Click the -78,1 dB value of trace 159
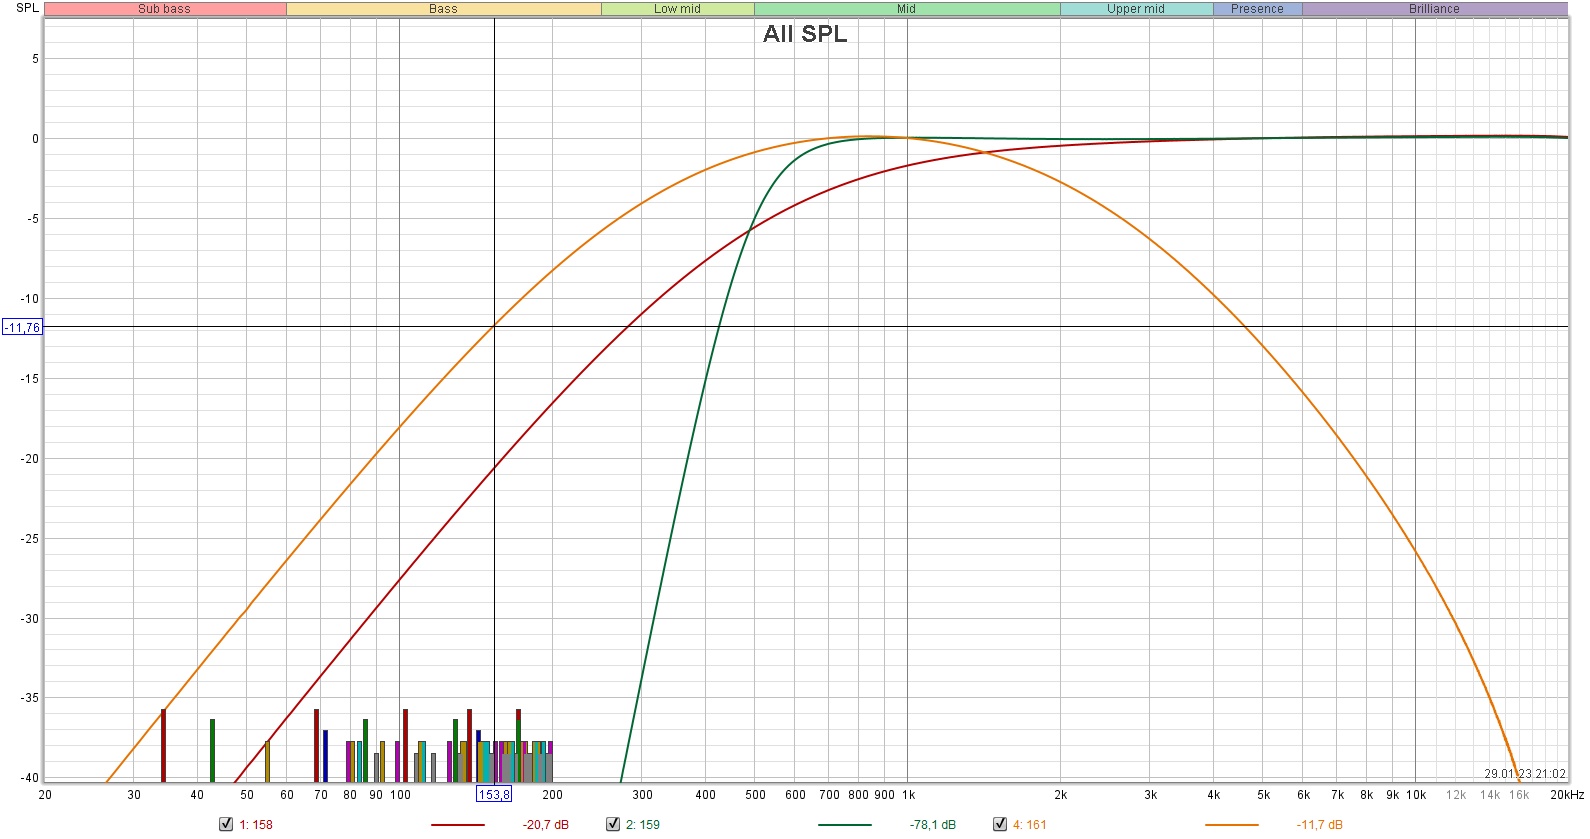 pyautogui.click(x=933, y=825)
